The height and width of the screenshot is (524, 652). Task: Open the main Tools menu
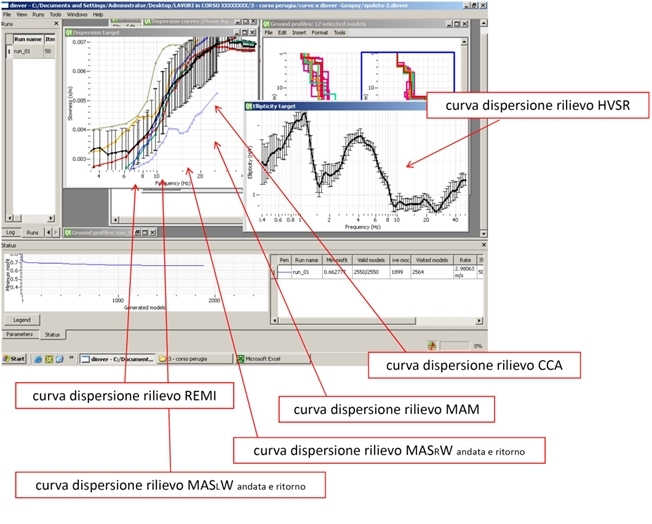pos(55,14)
